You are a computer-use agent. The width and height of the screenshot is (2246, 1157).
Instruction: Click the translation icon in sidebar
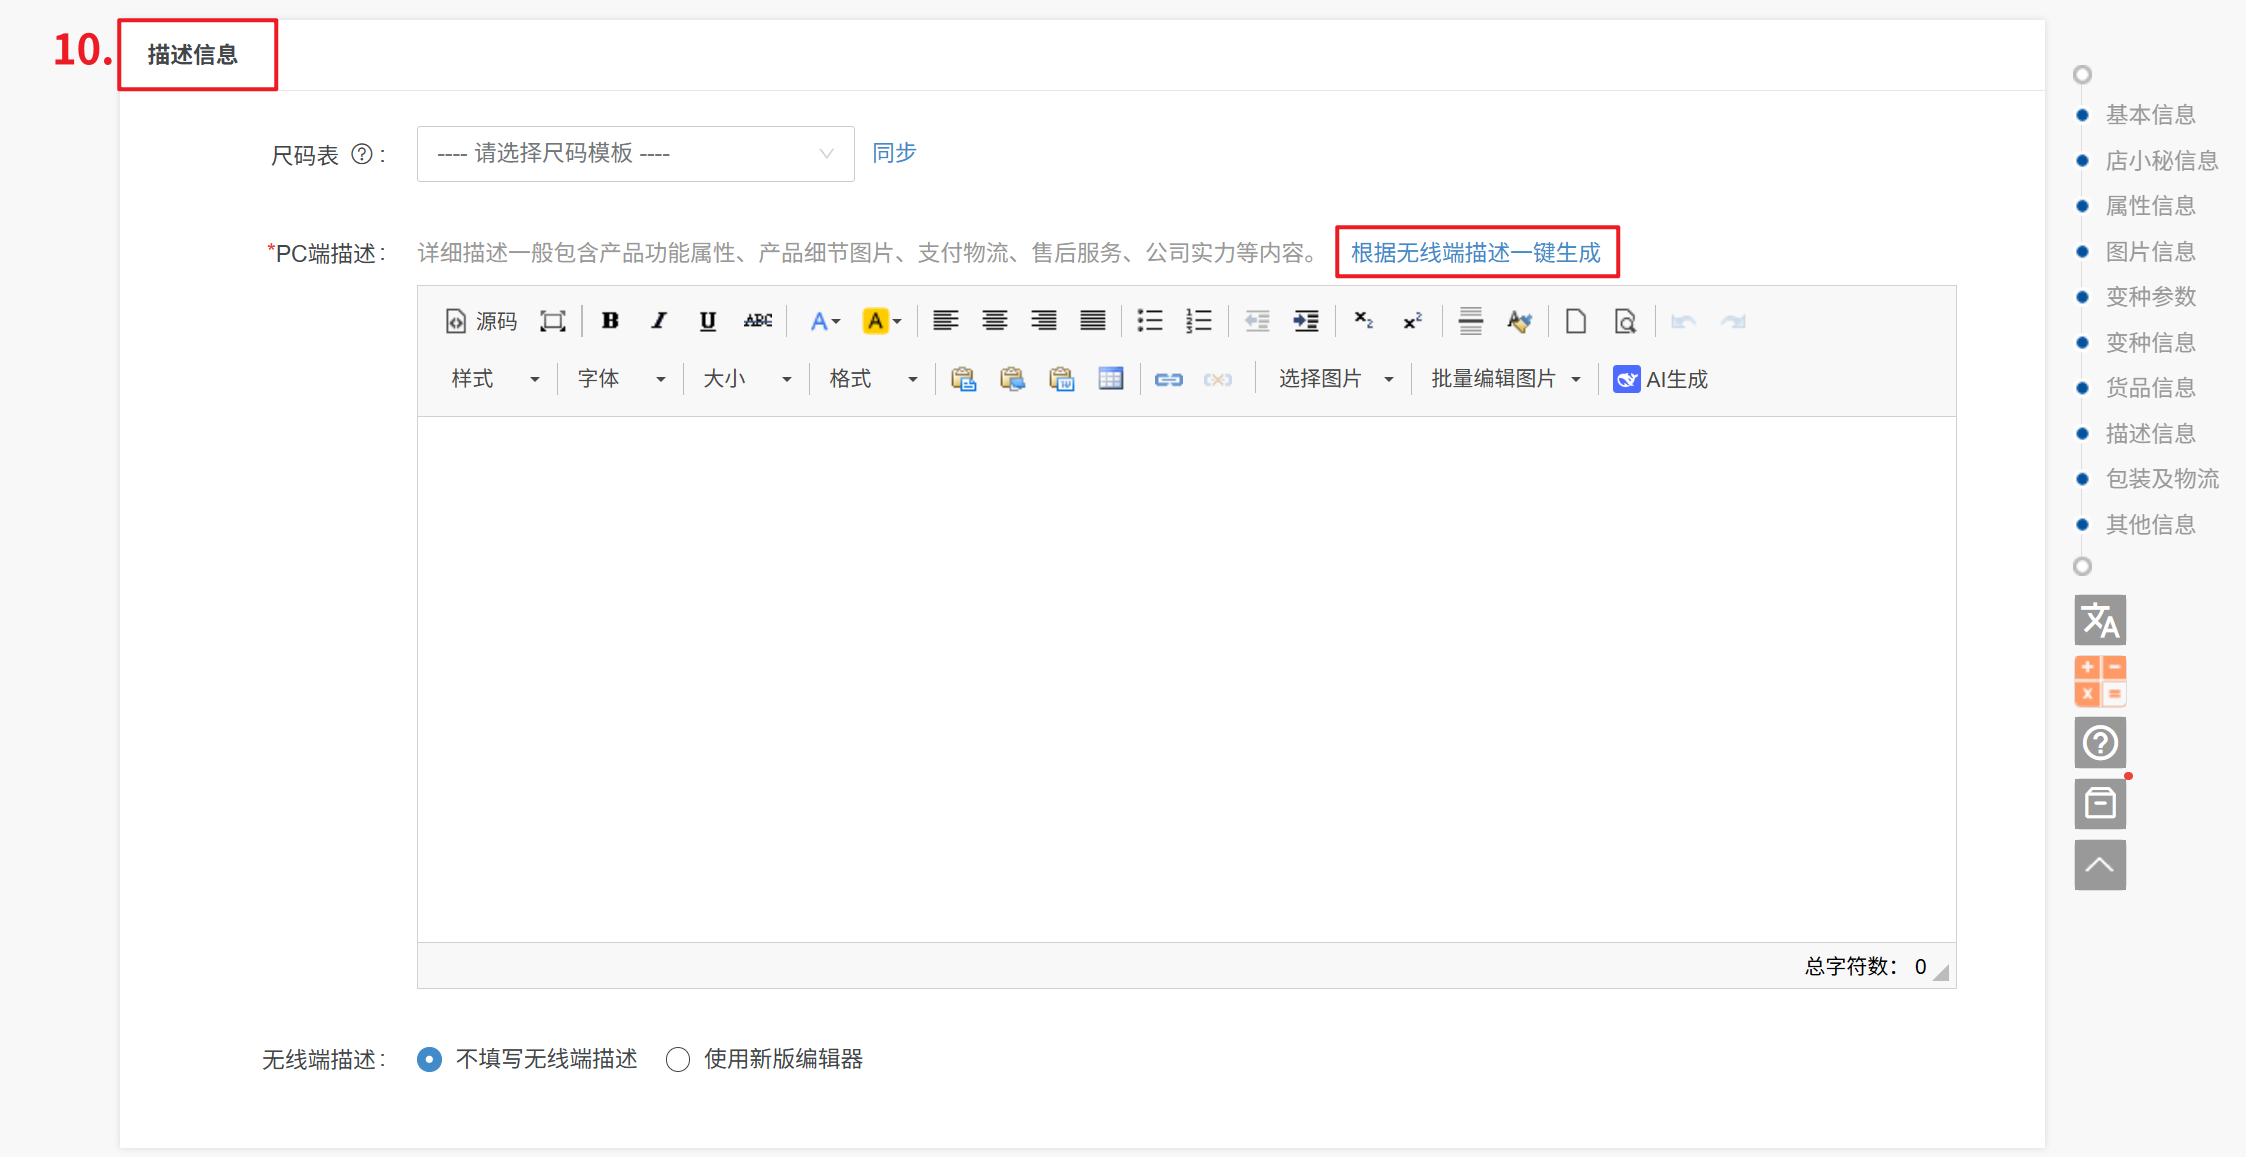(2099, 621)
